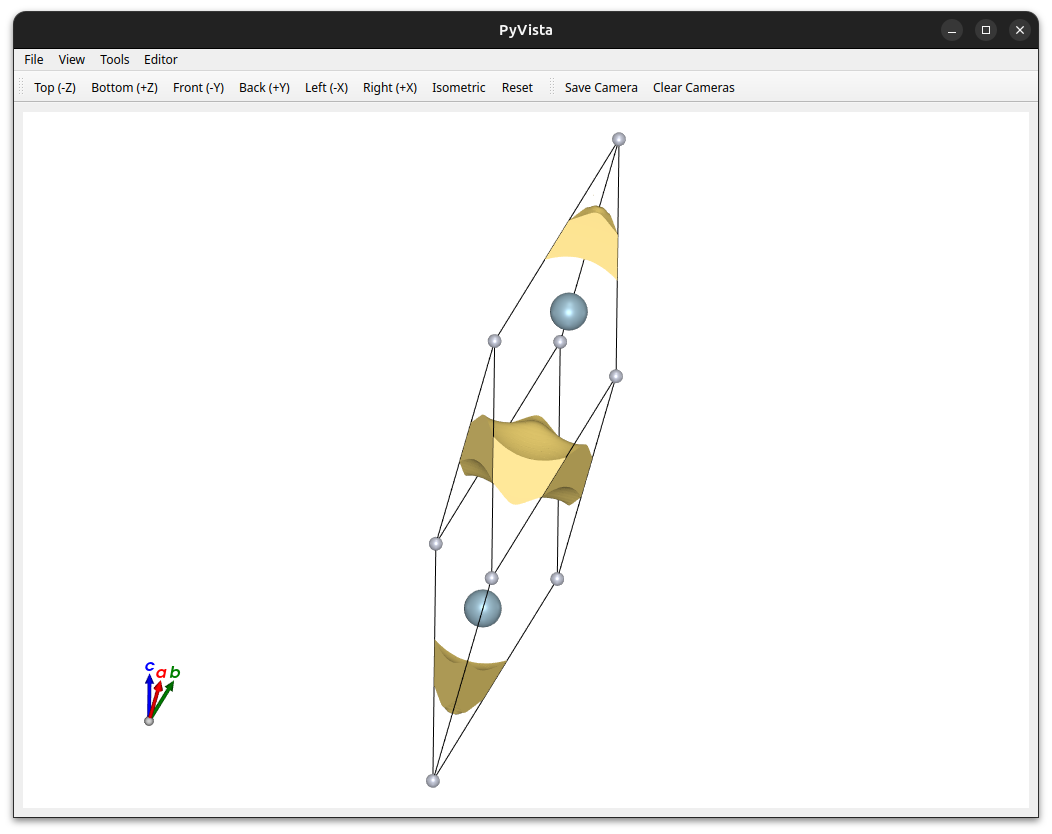Click the blue c axis arrow
Image resolution: width=1052 pixels, height=834 pixels.
tap(149, 696)
